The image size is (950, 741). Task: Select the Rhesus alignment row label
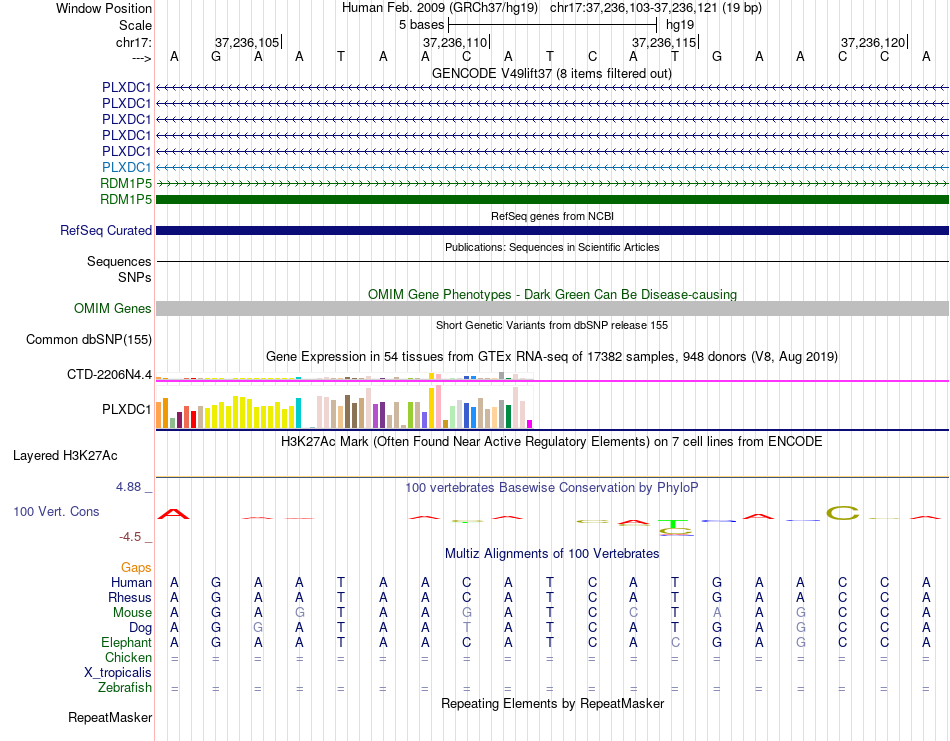tap(130, 597)
